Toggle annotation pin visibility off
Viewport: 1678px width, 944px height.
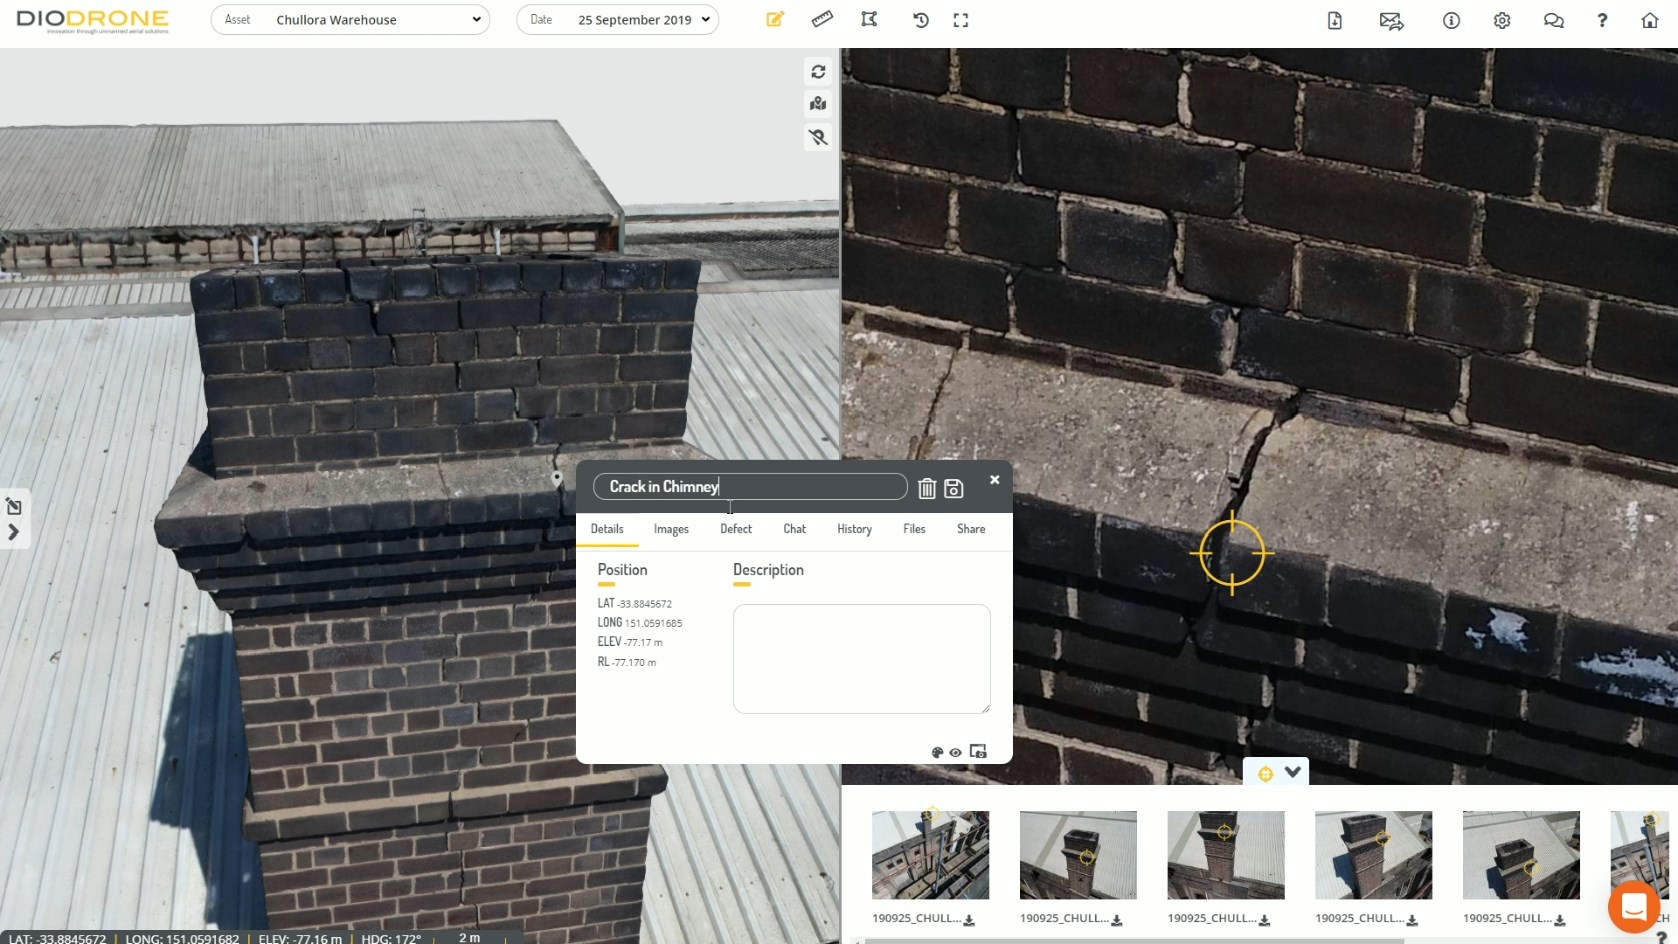(818, 137)
